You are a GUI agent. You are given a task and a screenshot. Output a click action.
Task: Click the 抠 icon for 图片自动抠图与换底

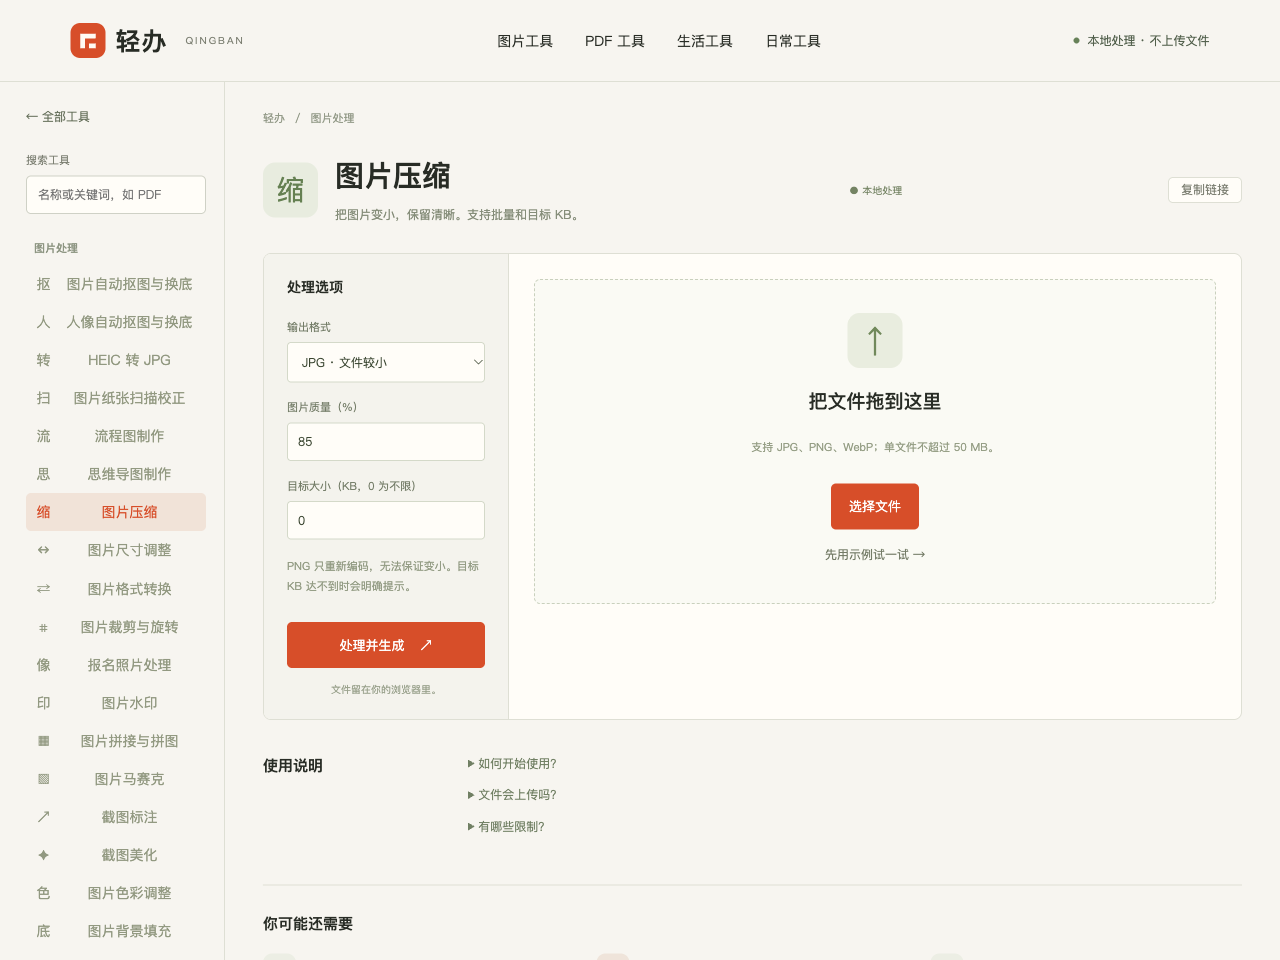[43, 284]
